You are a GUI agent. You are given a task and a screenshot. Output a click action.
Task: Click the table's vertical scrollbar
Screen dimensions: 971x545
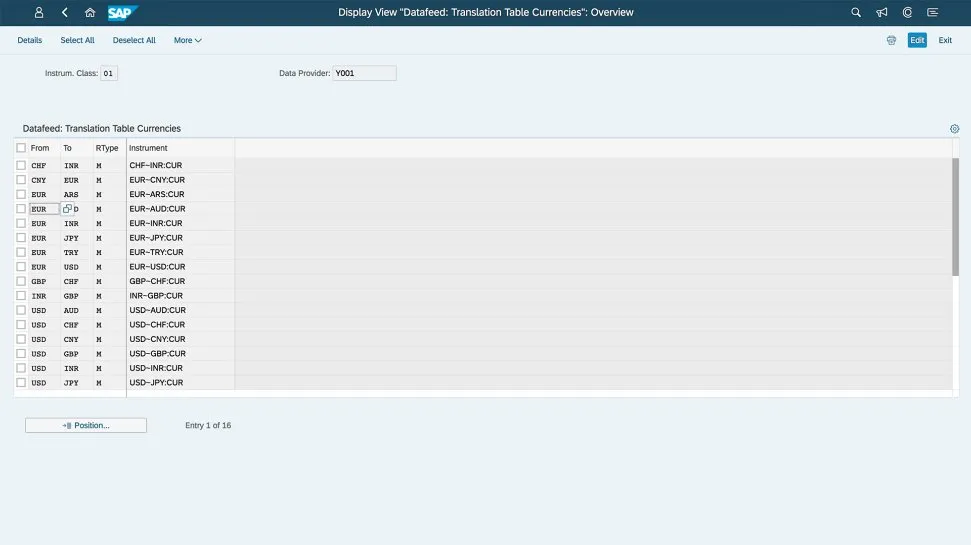tap(955, 216)
